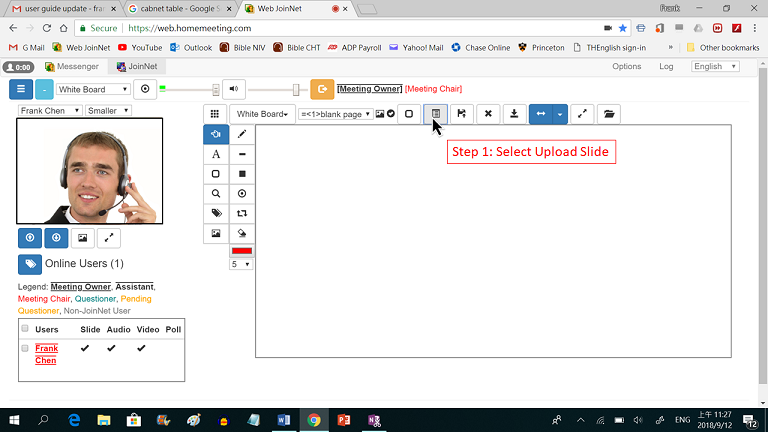Toggle the blue hamburger menu button
Screen dimensions: 768x432
click(21, 89)
